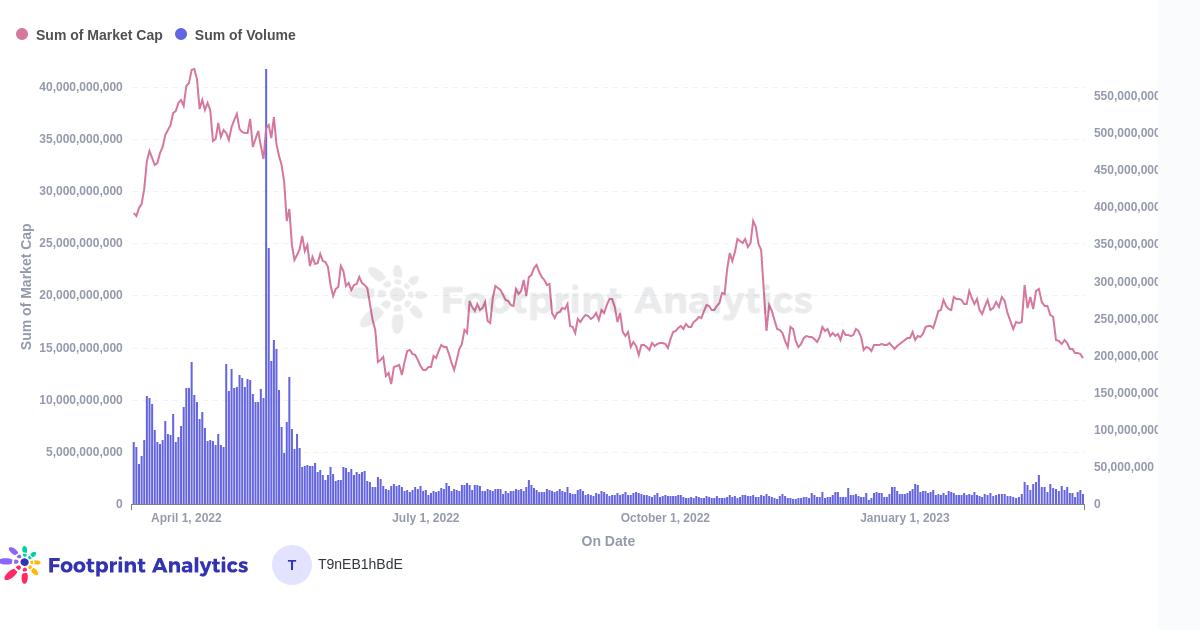
Task: Click the pink Sum of Market Cap legend dot
Action: pos(22,35)
